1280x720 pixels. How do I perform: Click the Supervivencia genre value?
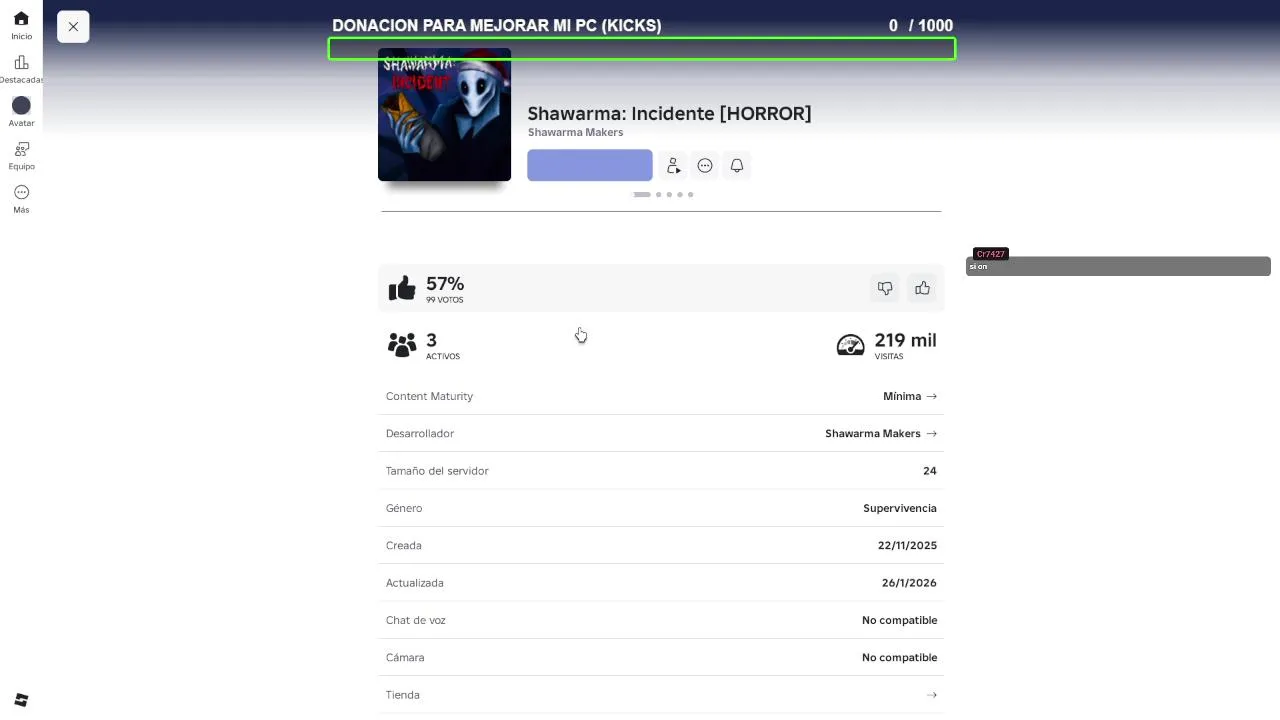click(x=900, y=508)
